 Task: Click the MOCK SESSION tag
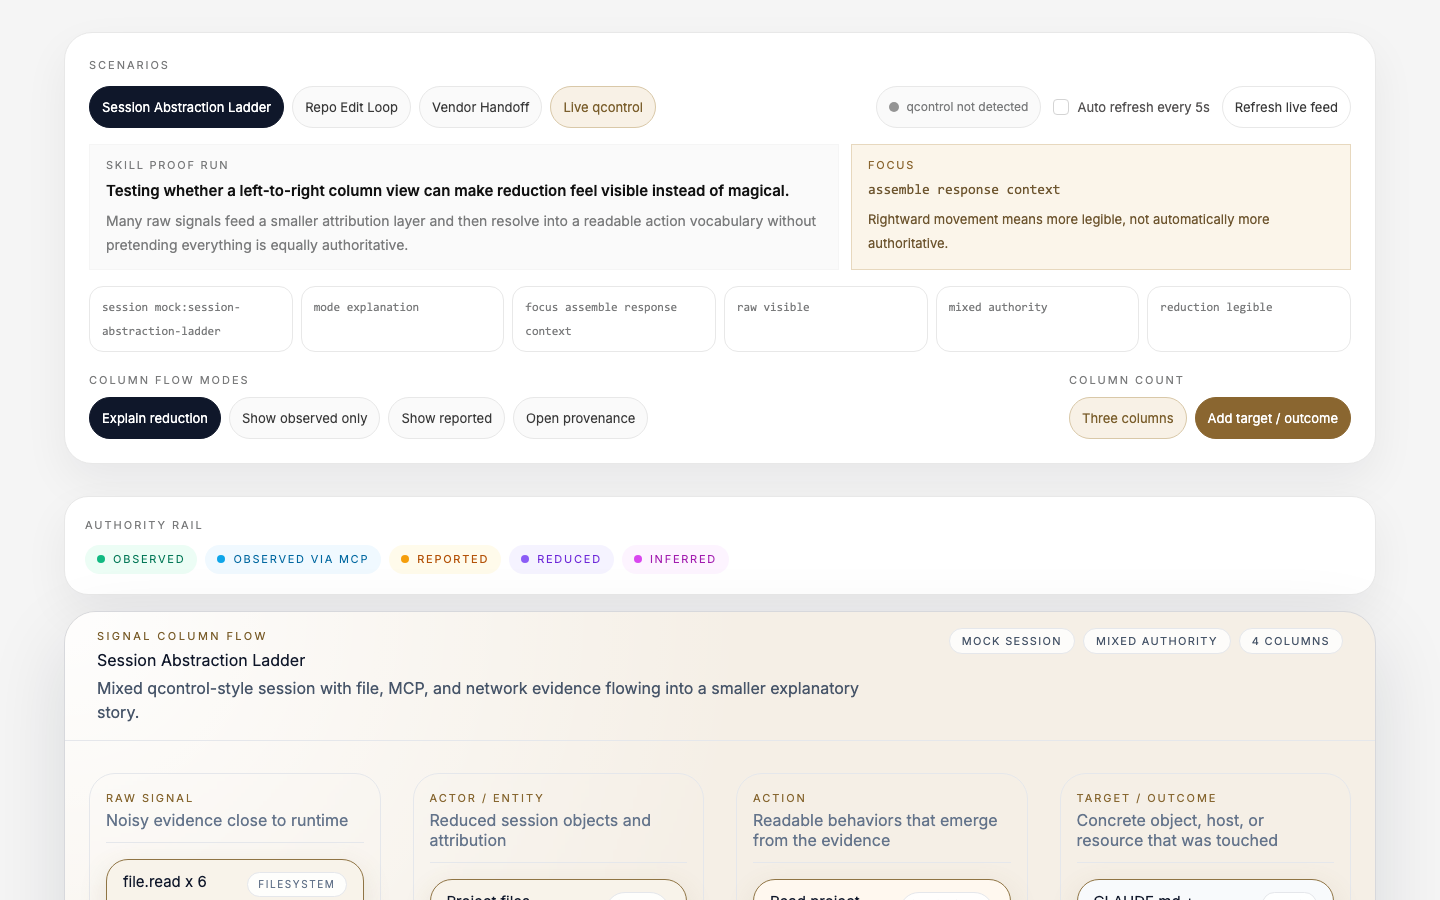tap(1011, 641)
